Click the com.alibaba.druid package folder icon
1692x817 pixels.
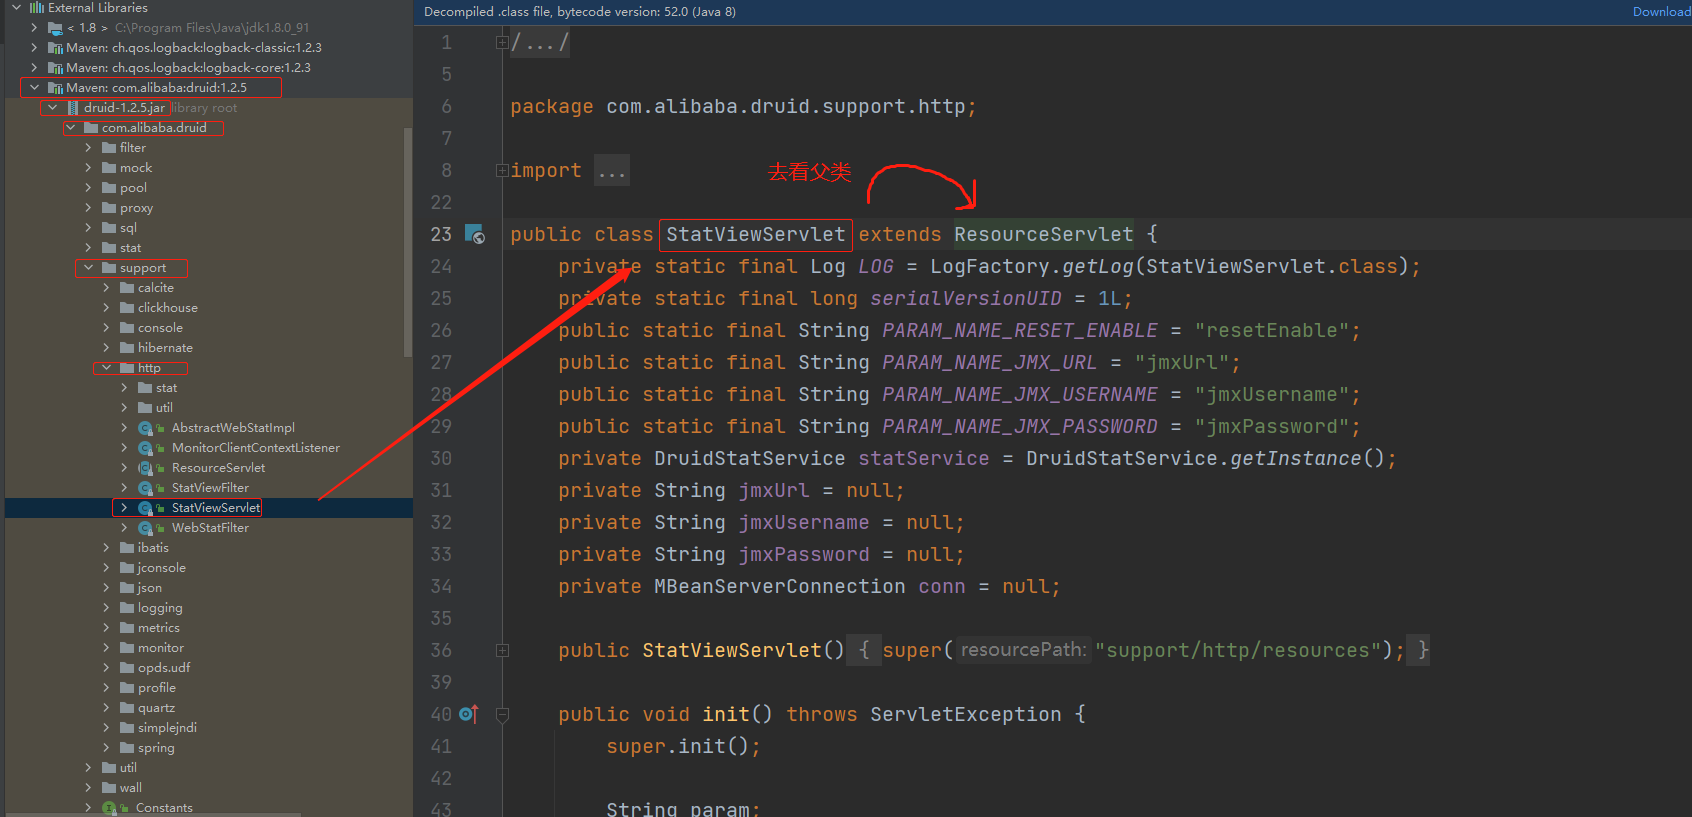point(91,128)
